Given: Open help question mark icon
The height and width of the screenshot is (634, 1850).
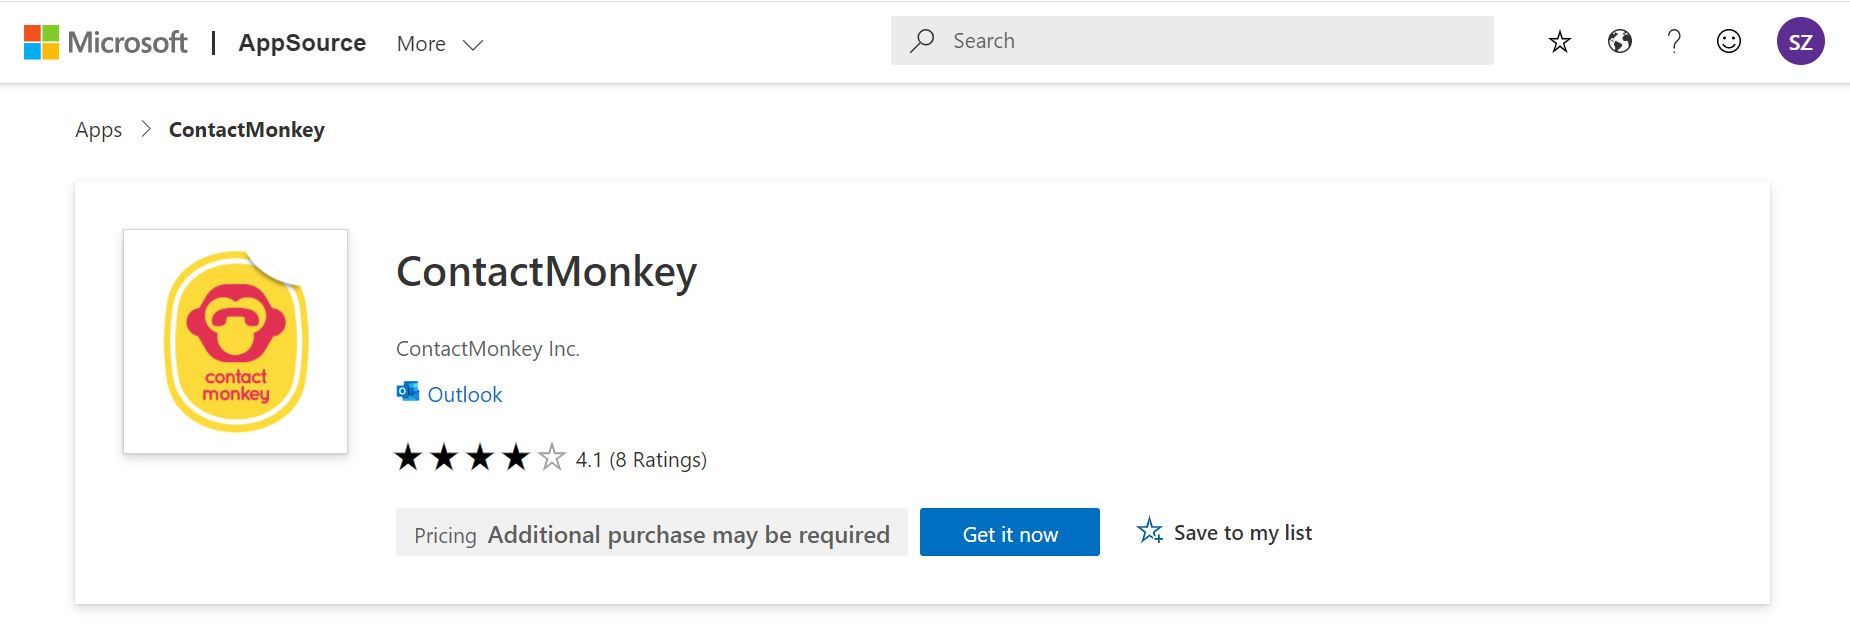Looking at the screenshot, I should point(1674,41).
